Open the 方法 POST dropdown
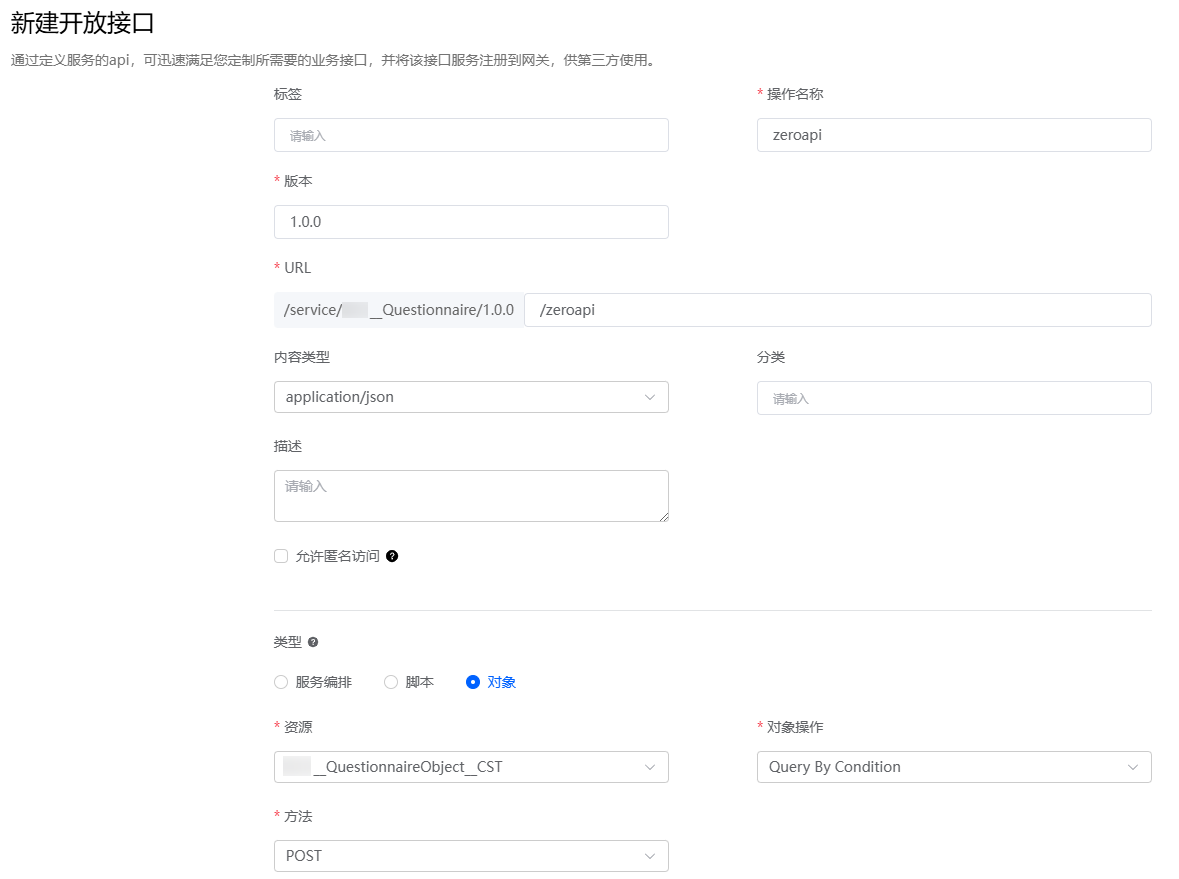The image size is (1179, 879). pos(471,856)
